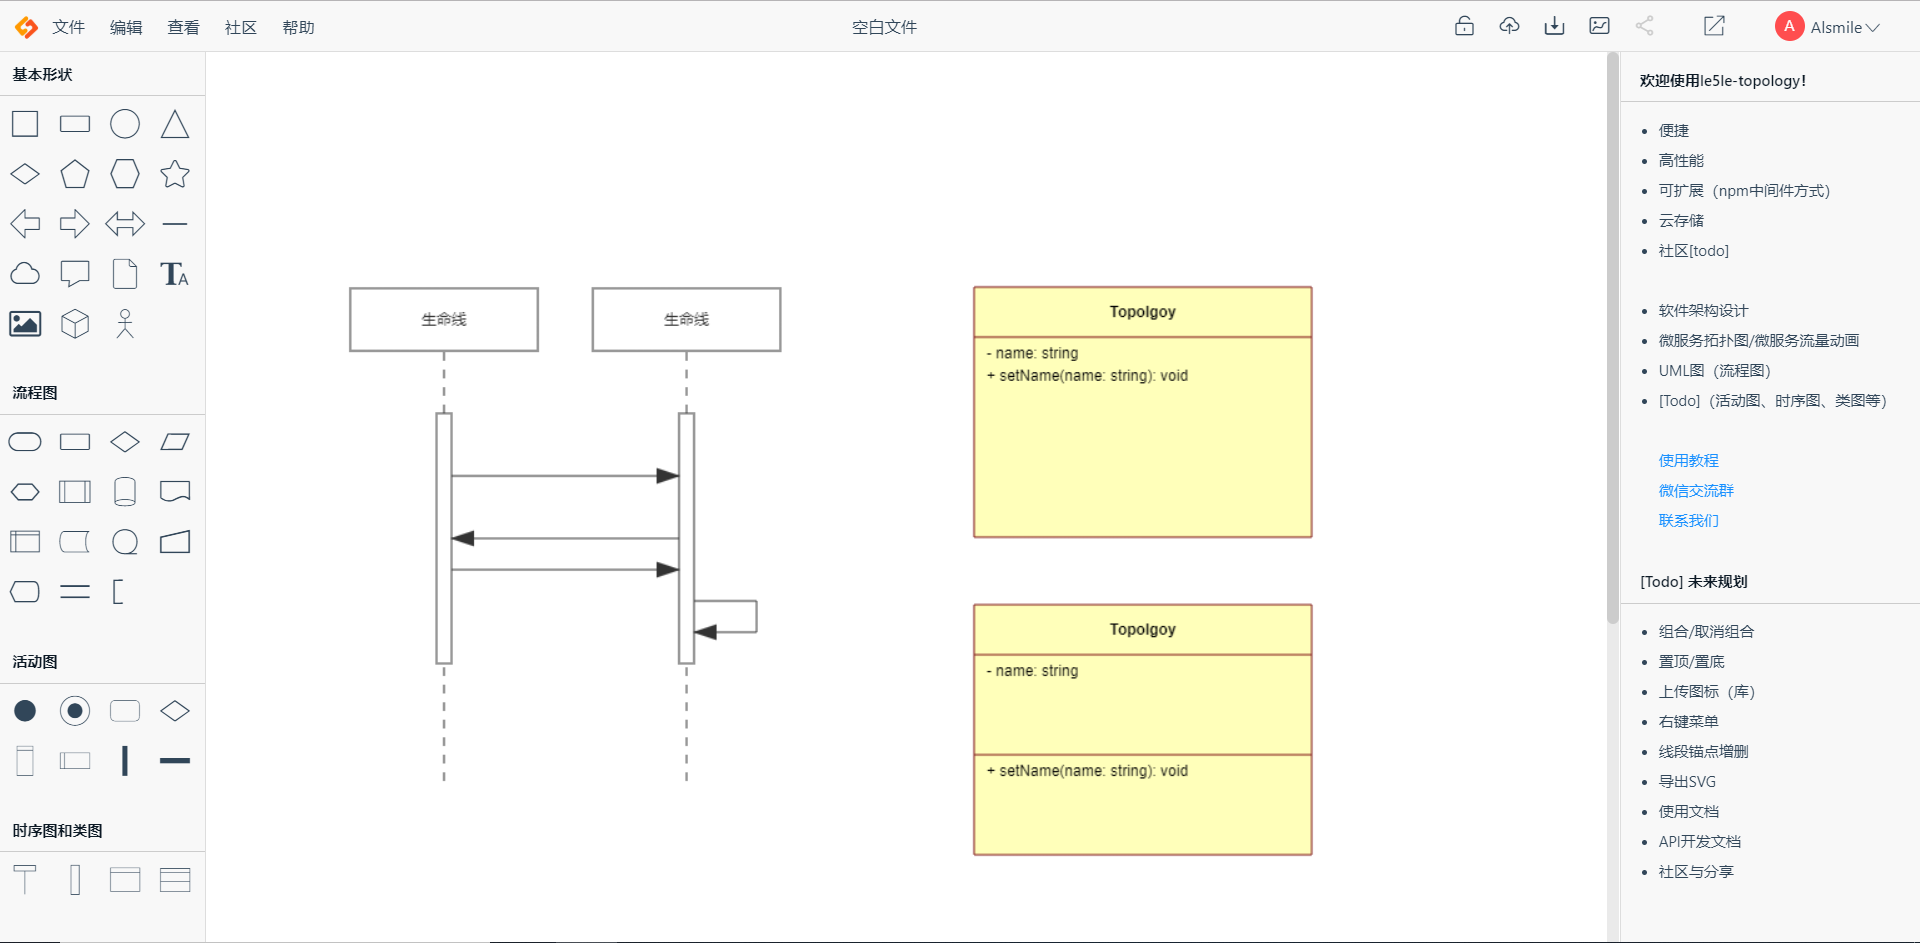Select the upper Topolgoy class title
The width and height of the screenshot is (1920, 943).
click(1142, 312)
